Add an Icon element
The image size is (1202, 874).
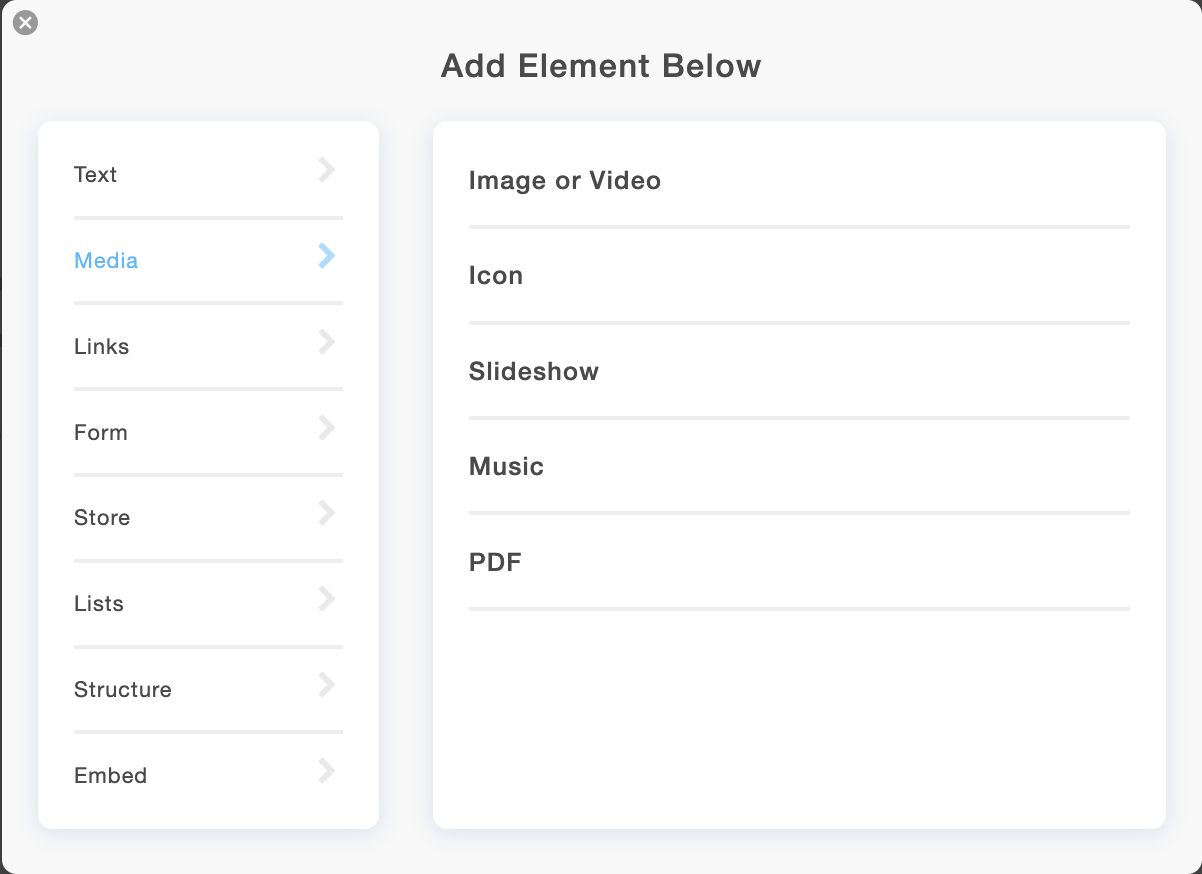click(x=496, y=276)
